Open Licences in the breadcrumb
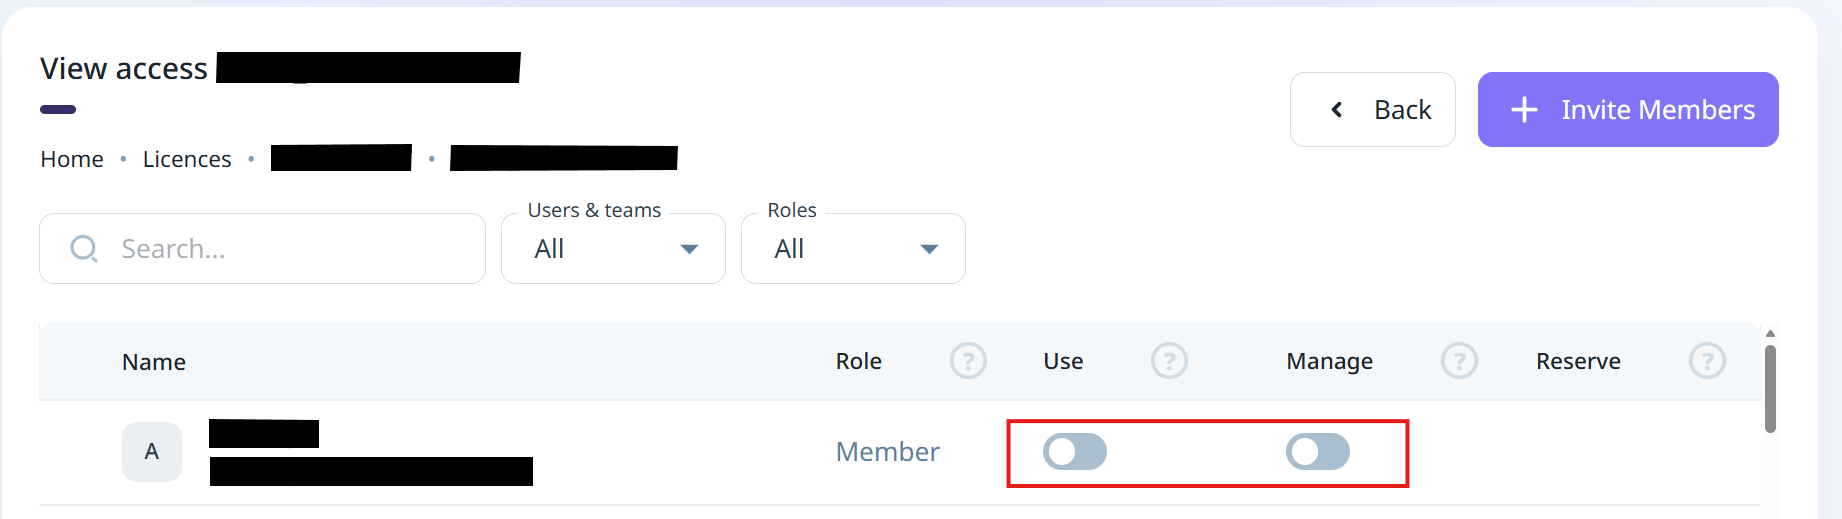 coord(187,159)
